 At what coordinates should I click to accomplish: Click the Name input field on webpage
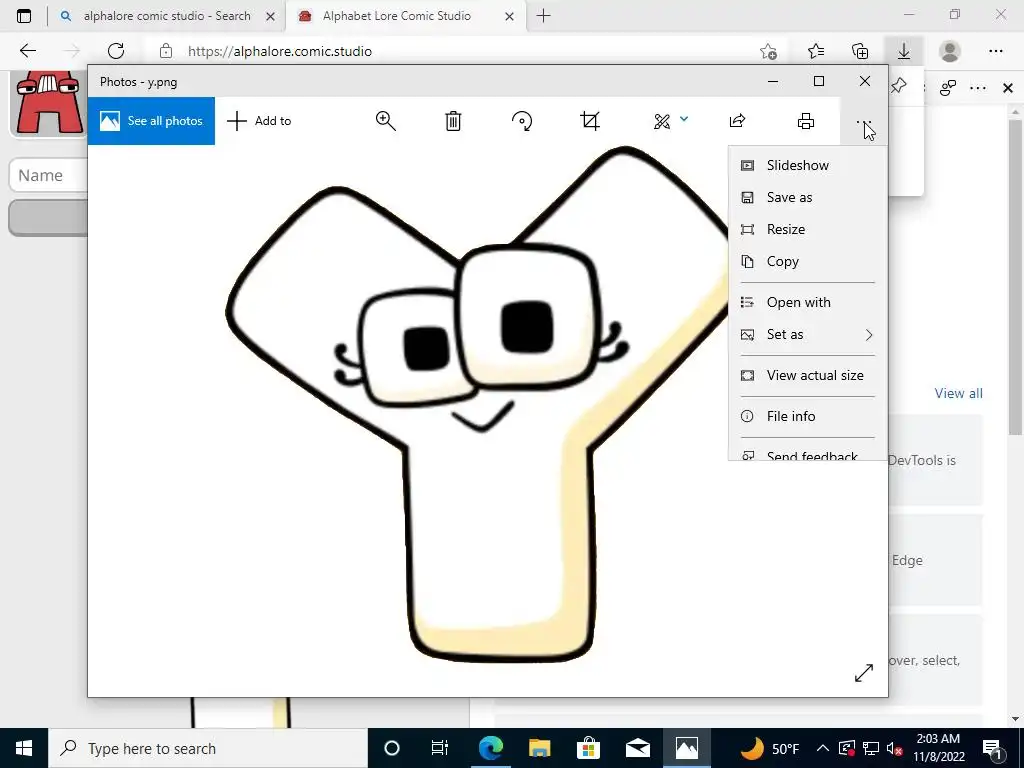49,175
